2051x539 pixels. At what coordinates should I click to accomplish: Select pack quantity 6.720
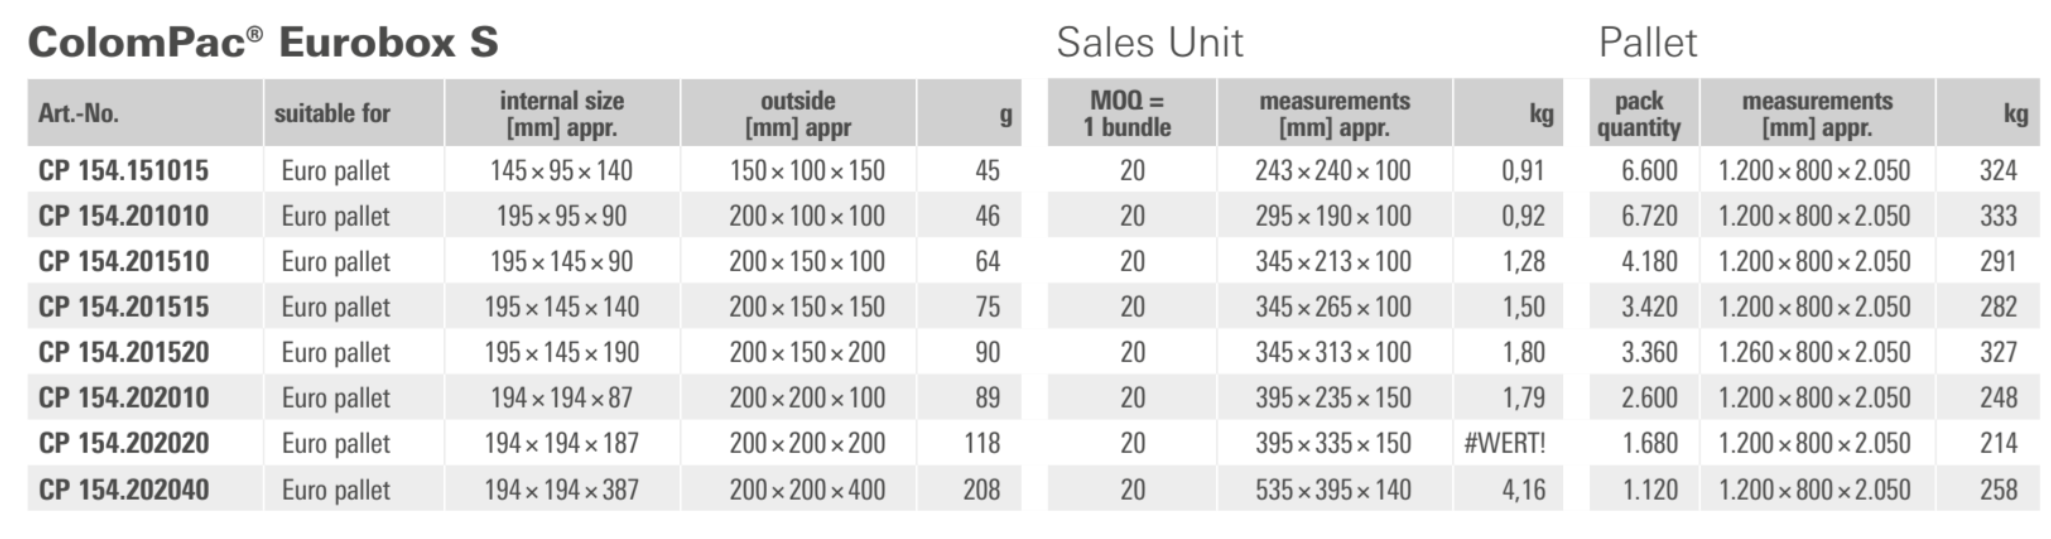tap(1648, 216)
